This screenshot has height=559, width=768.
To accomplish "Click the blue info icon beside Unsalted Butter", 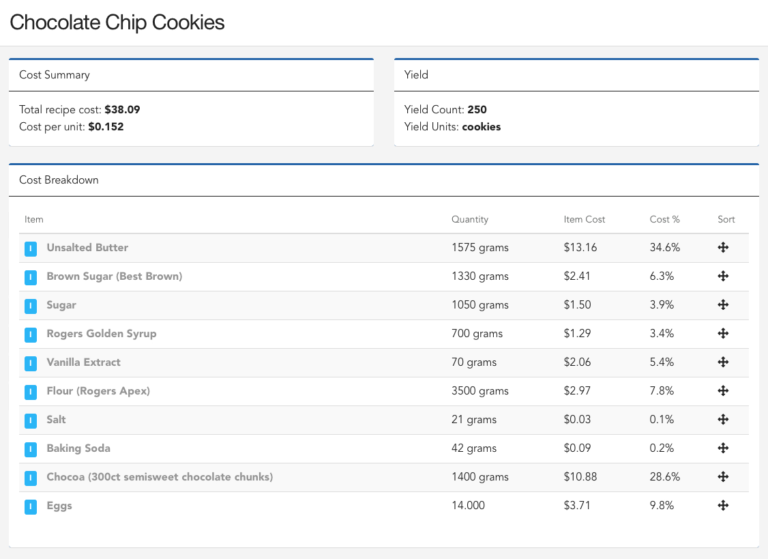I will point(31,248).
